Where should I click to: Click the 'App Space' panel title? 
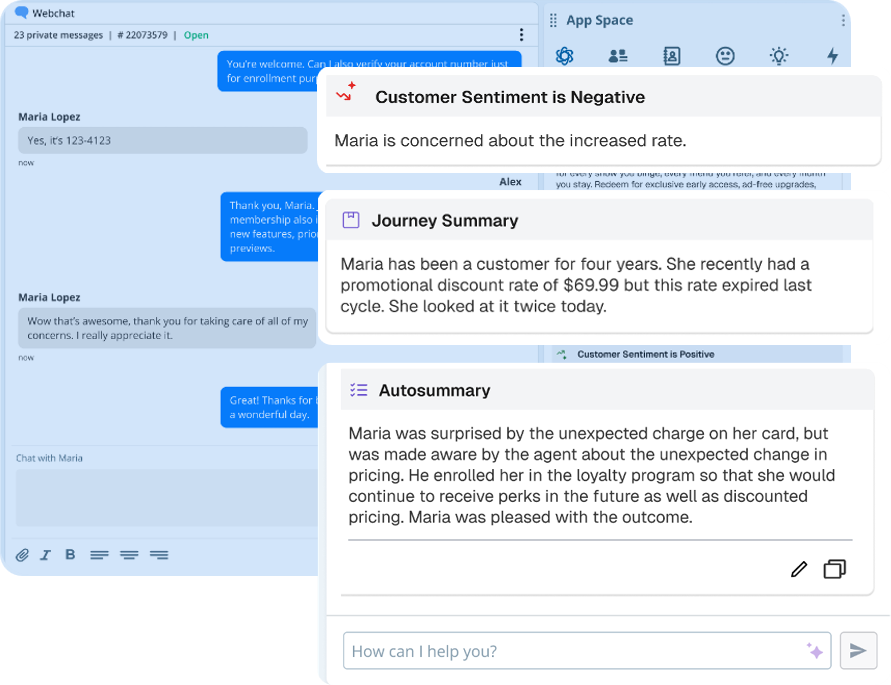coord(599,20)
